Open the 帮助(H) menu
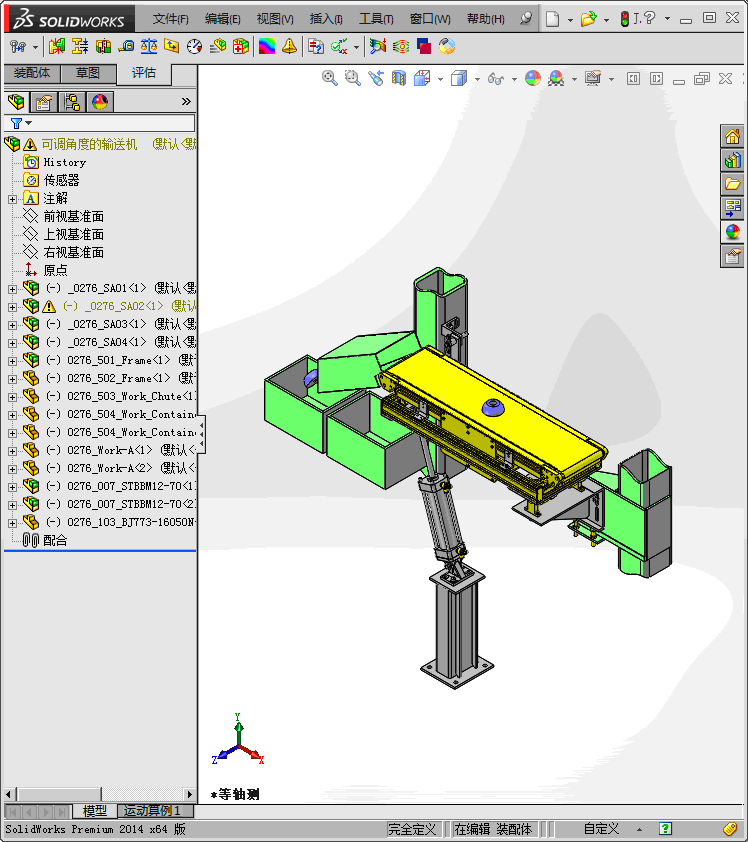The width and height of the screenshot is (748, 842). point(485,19)
